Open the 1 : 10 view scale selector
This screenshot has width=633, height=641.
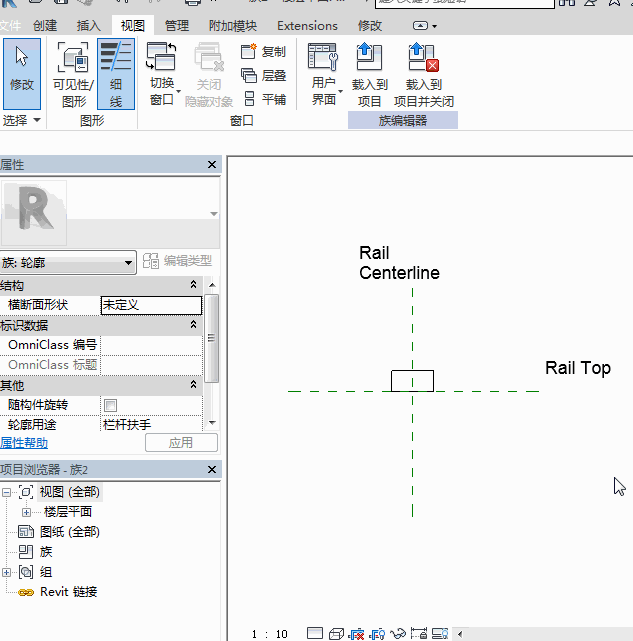[x=269, y=634]
